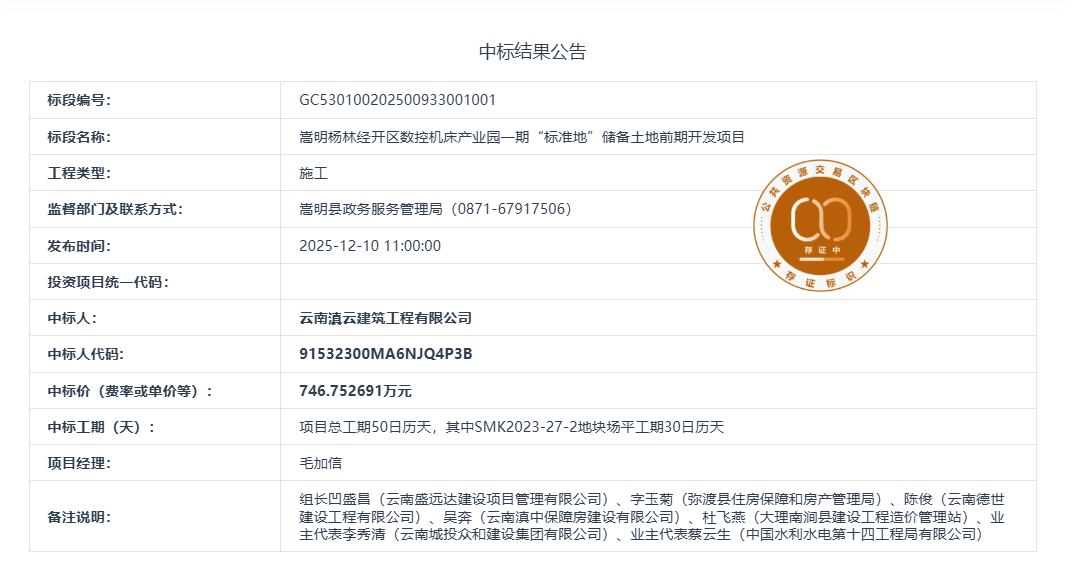
Task: Click the 备注说明 remarks paragraph text
Action: tap(650, 517)
